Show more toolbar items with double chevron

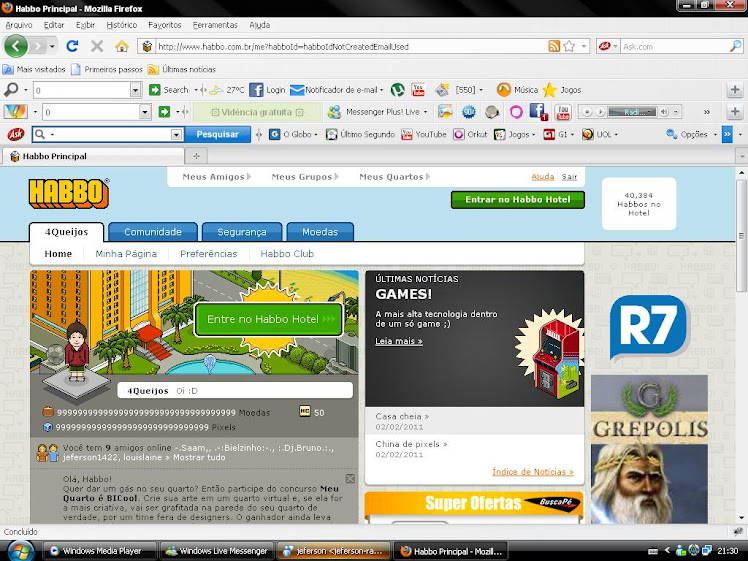706,112
